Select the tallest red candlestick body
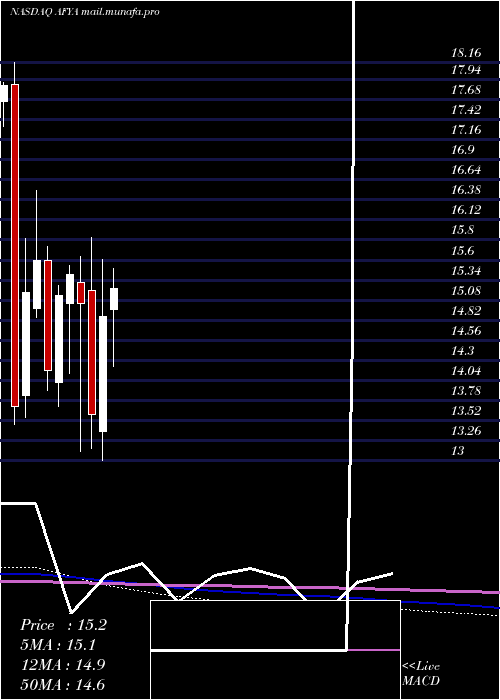 click(x=15, y=246)
